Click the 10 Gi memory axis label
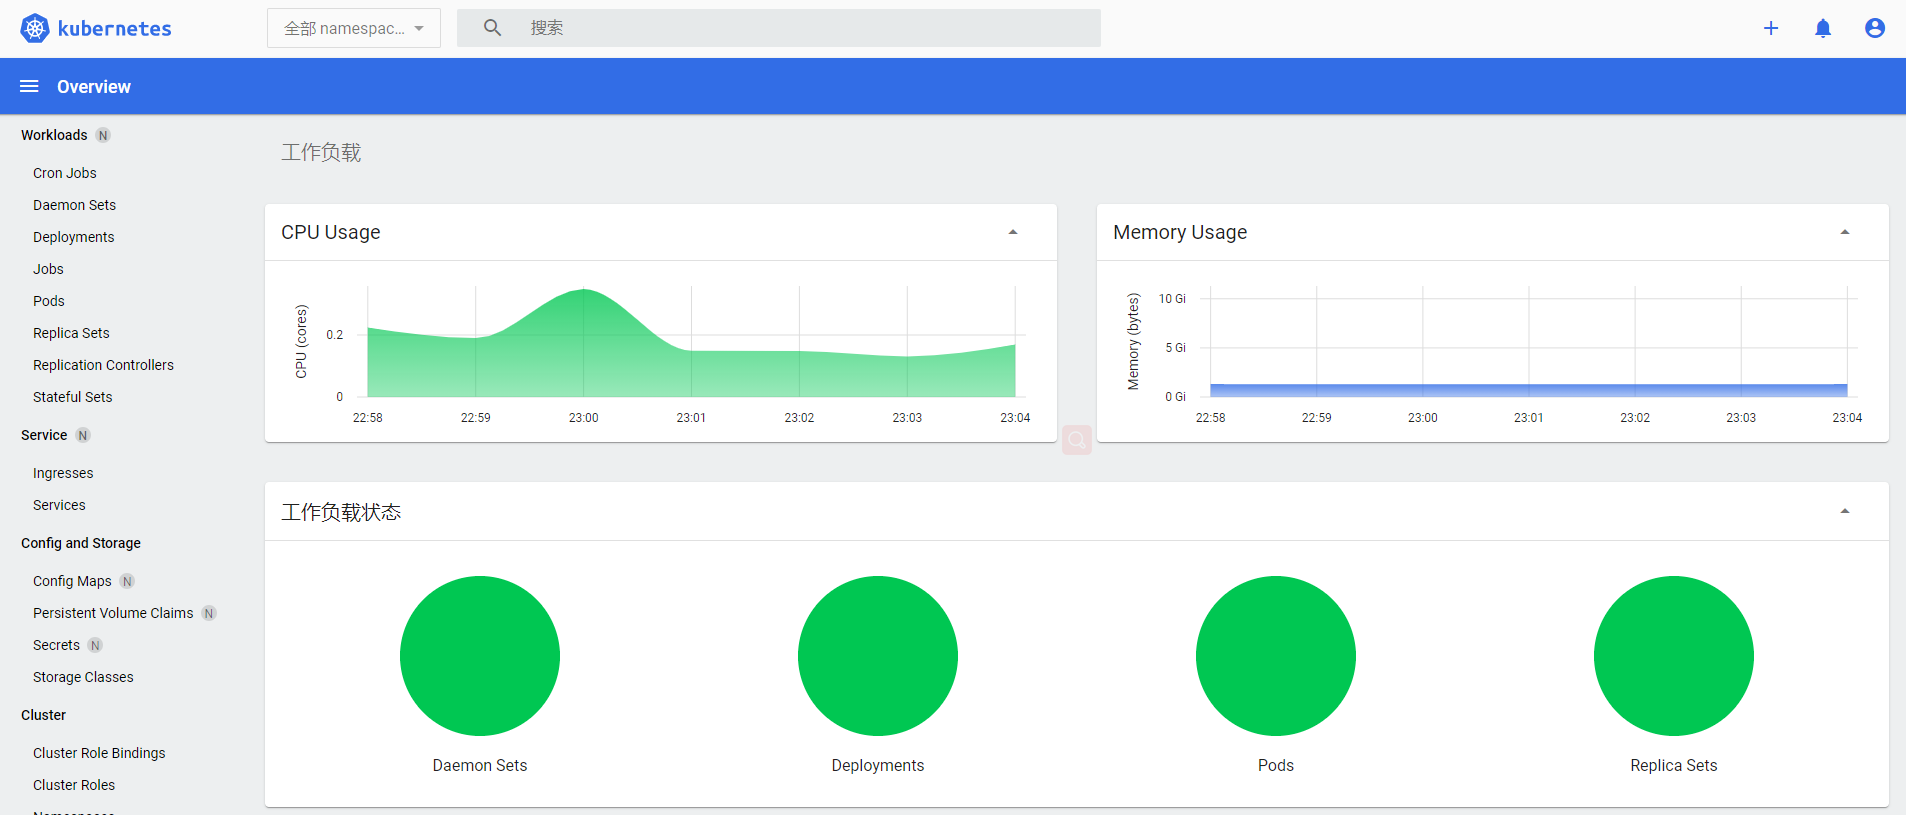Viewport: 1906px width, 815px height. 1172,299
